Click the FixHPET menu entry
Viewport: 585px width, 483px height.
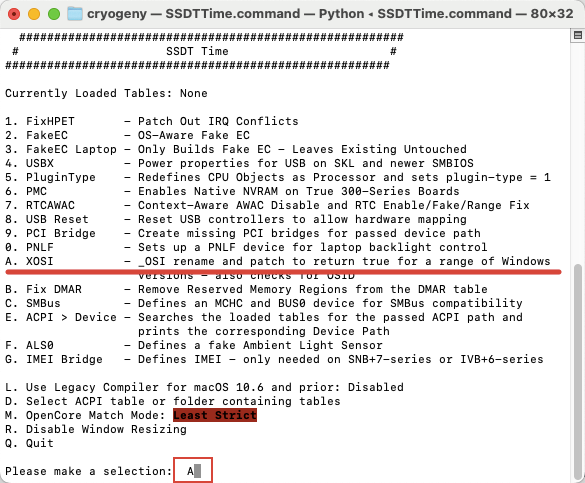pos(152,121)
